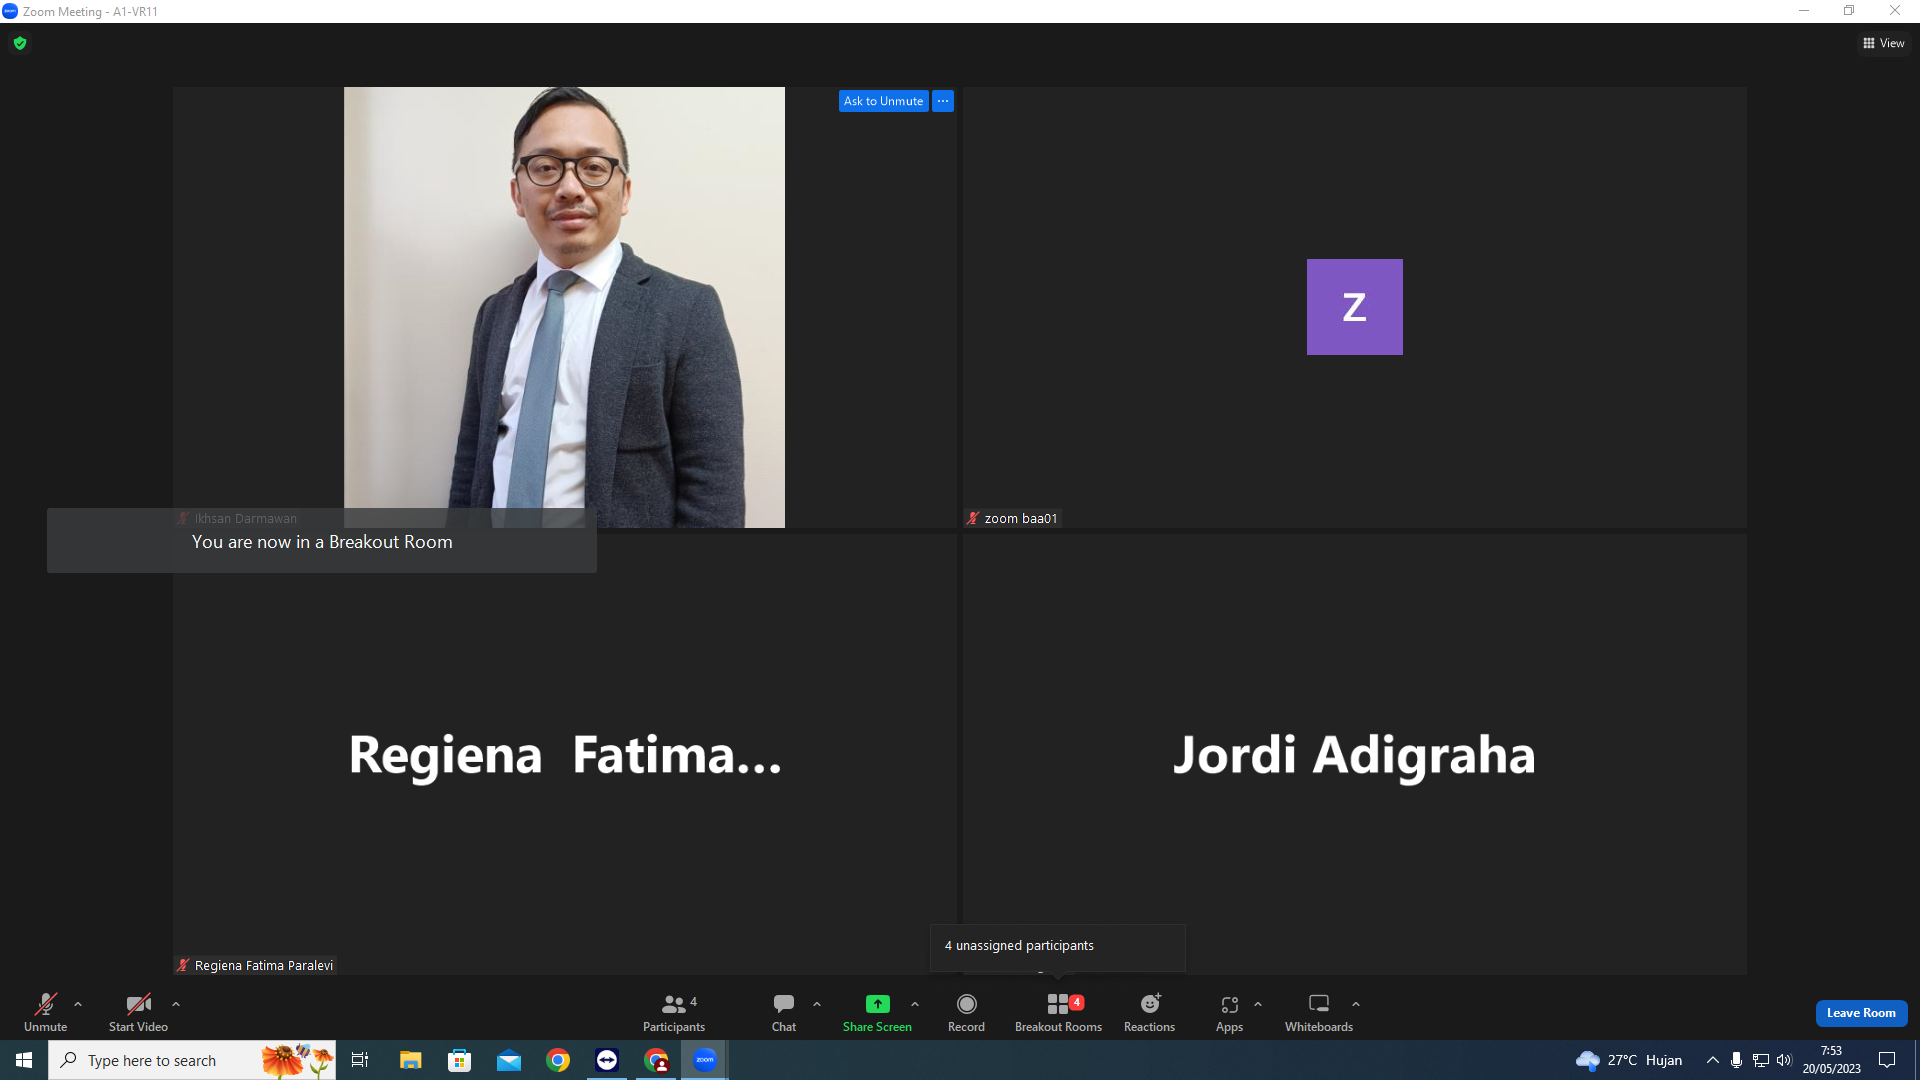The height and width of the screenshot is (1080, 1920).
Task: Open File Explorer from taskbar
Action: (410, 1060)
